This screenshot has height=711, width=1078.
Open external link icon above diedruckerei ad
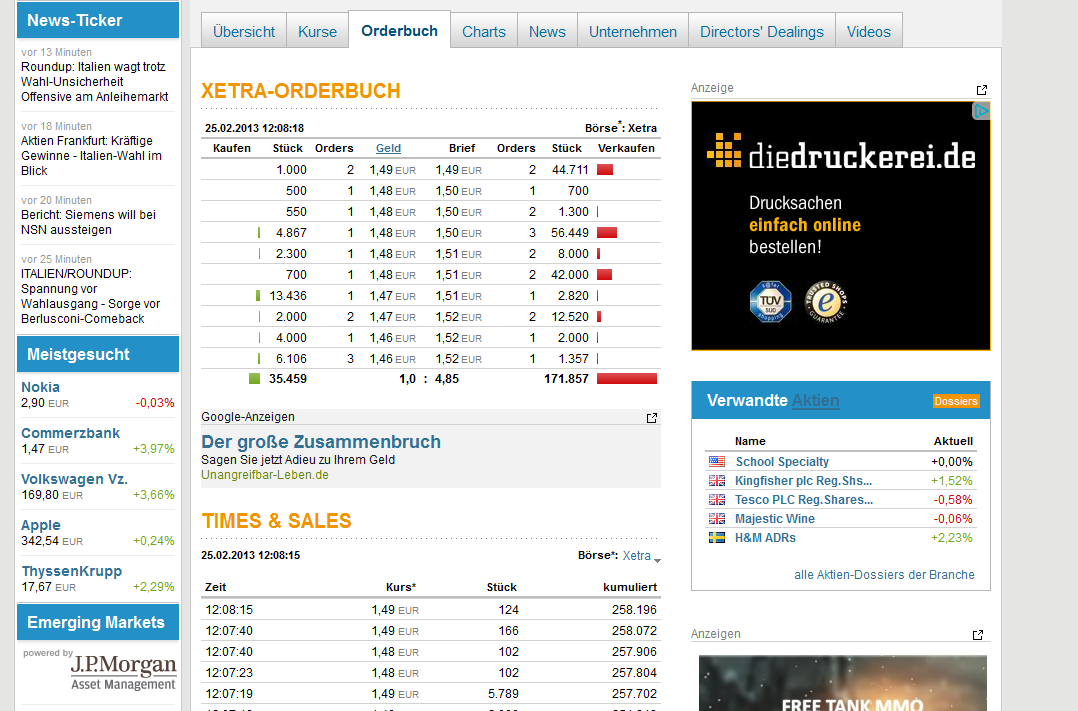[982, 90]
